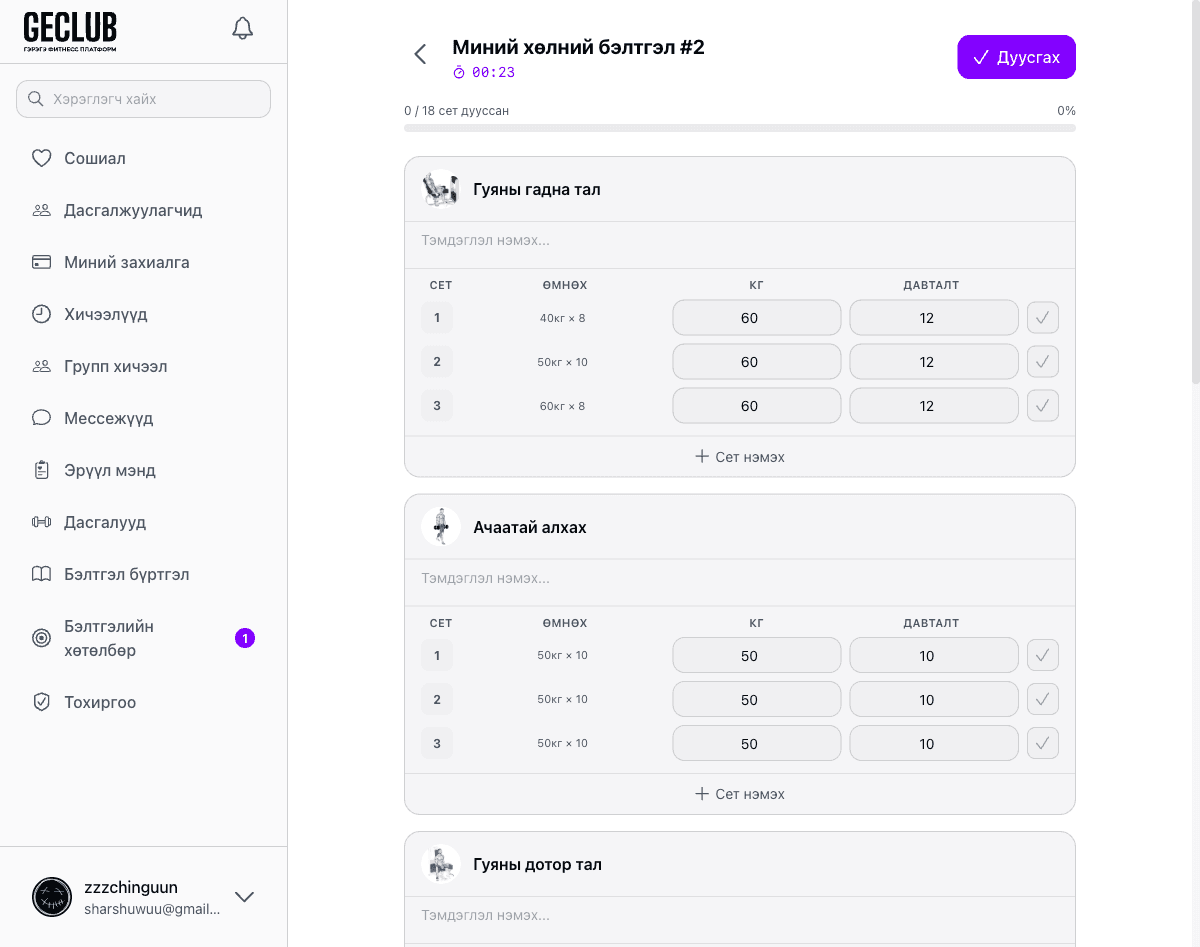Click the dumbbell icon for Дасгалууд
Image resolution: width=1200 pixels, height=947 pixels.
[41, 522]
